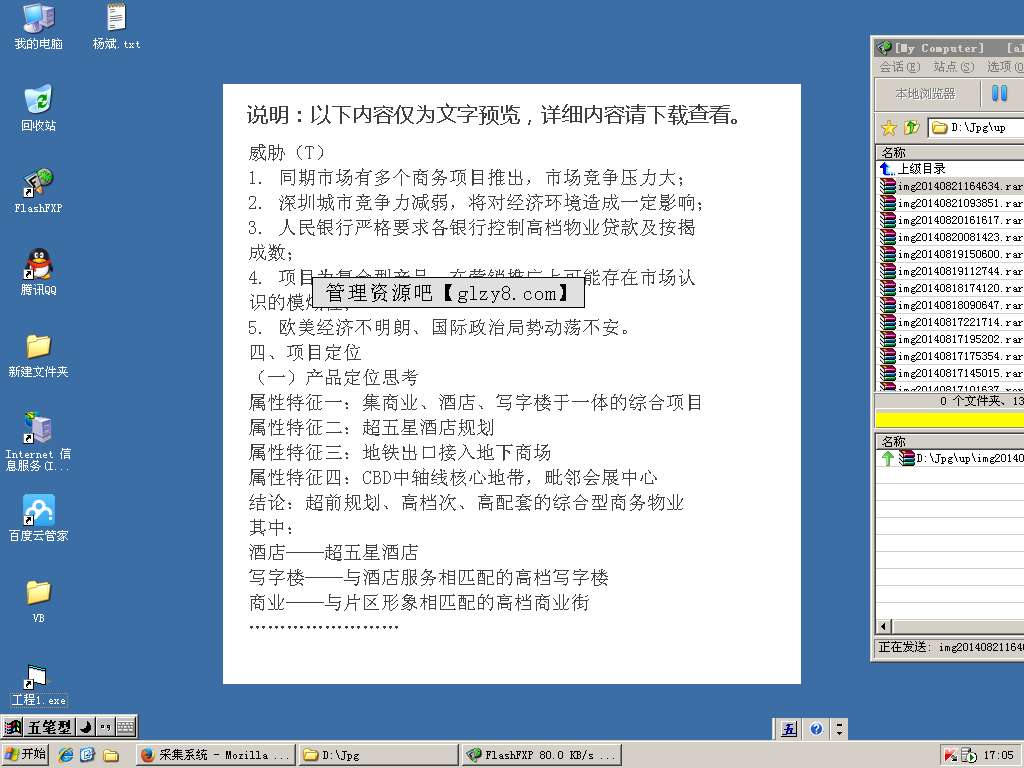Click the 五笔型 input method label
The width and height of the screenshot is (1024, 768).
[x=50, y=726]
